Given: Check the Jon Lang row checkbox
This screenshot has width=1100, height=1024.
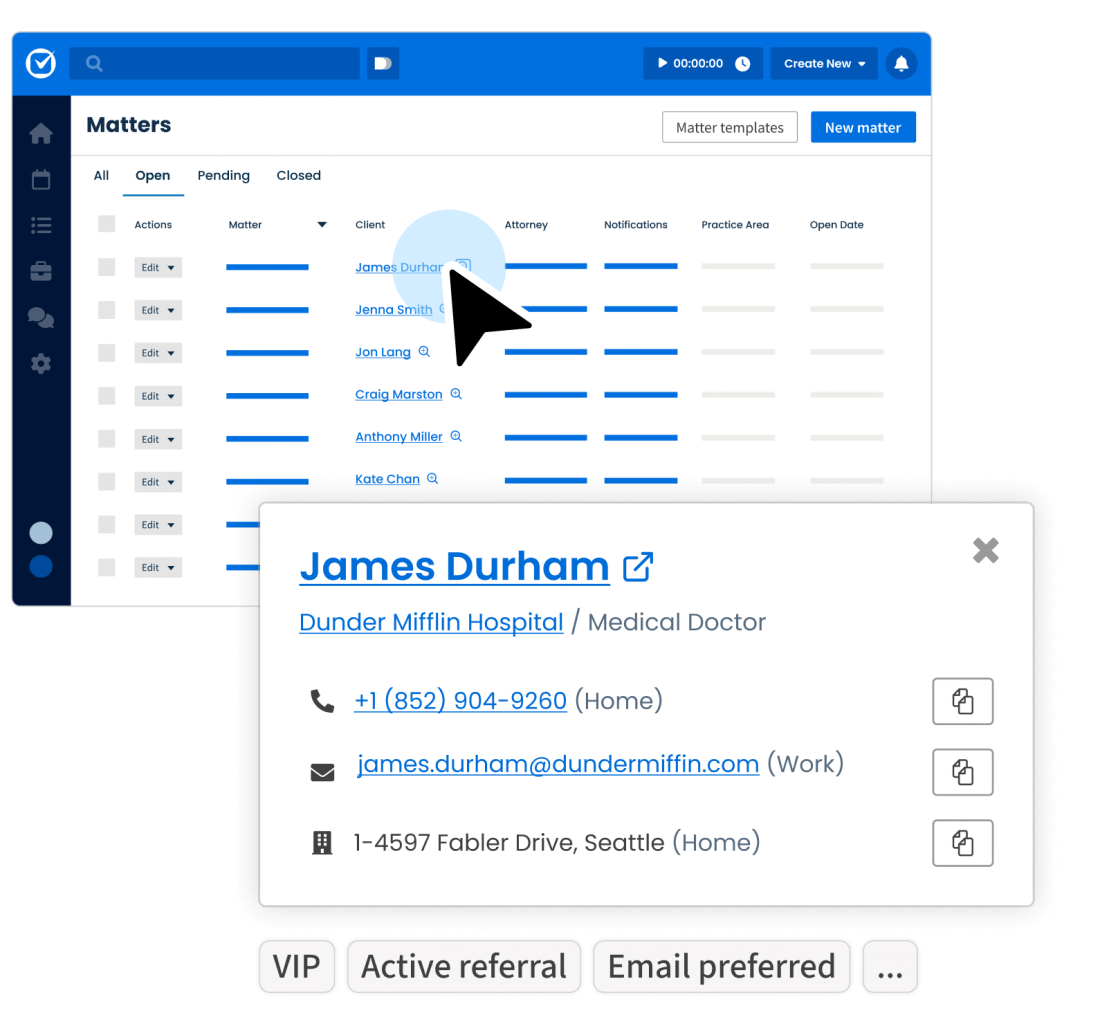Looking at the screenshot, I should tap(107, 353).
